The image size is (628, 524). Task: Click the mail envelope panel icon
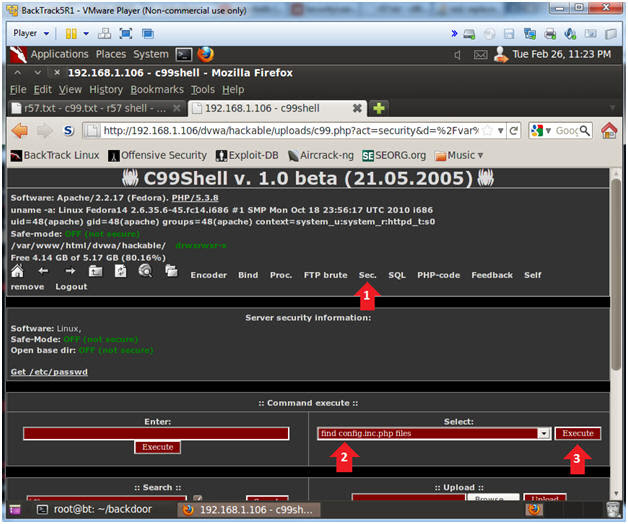(480, 54)
